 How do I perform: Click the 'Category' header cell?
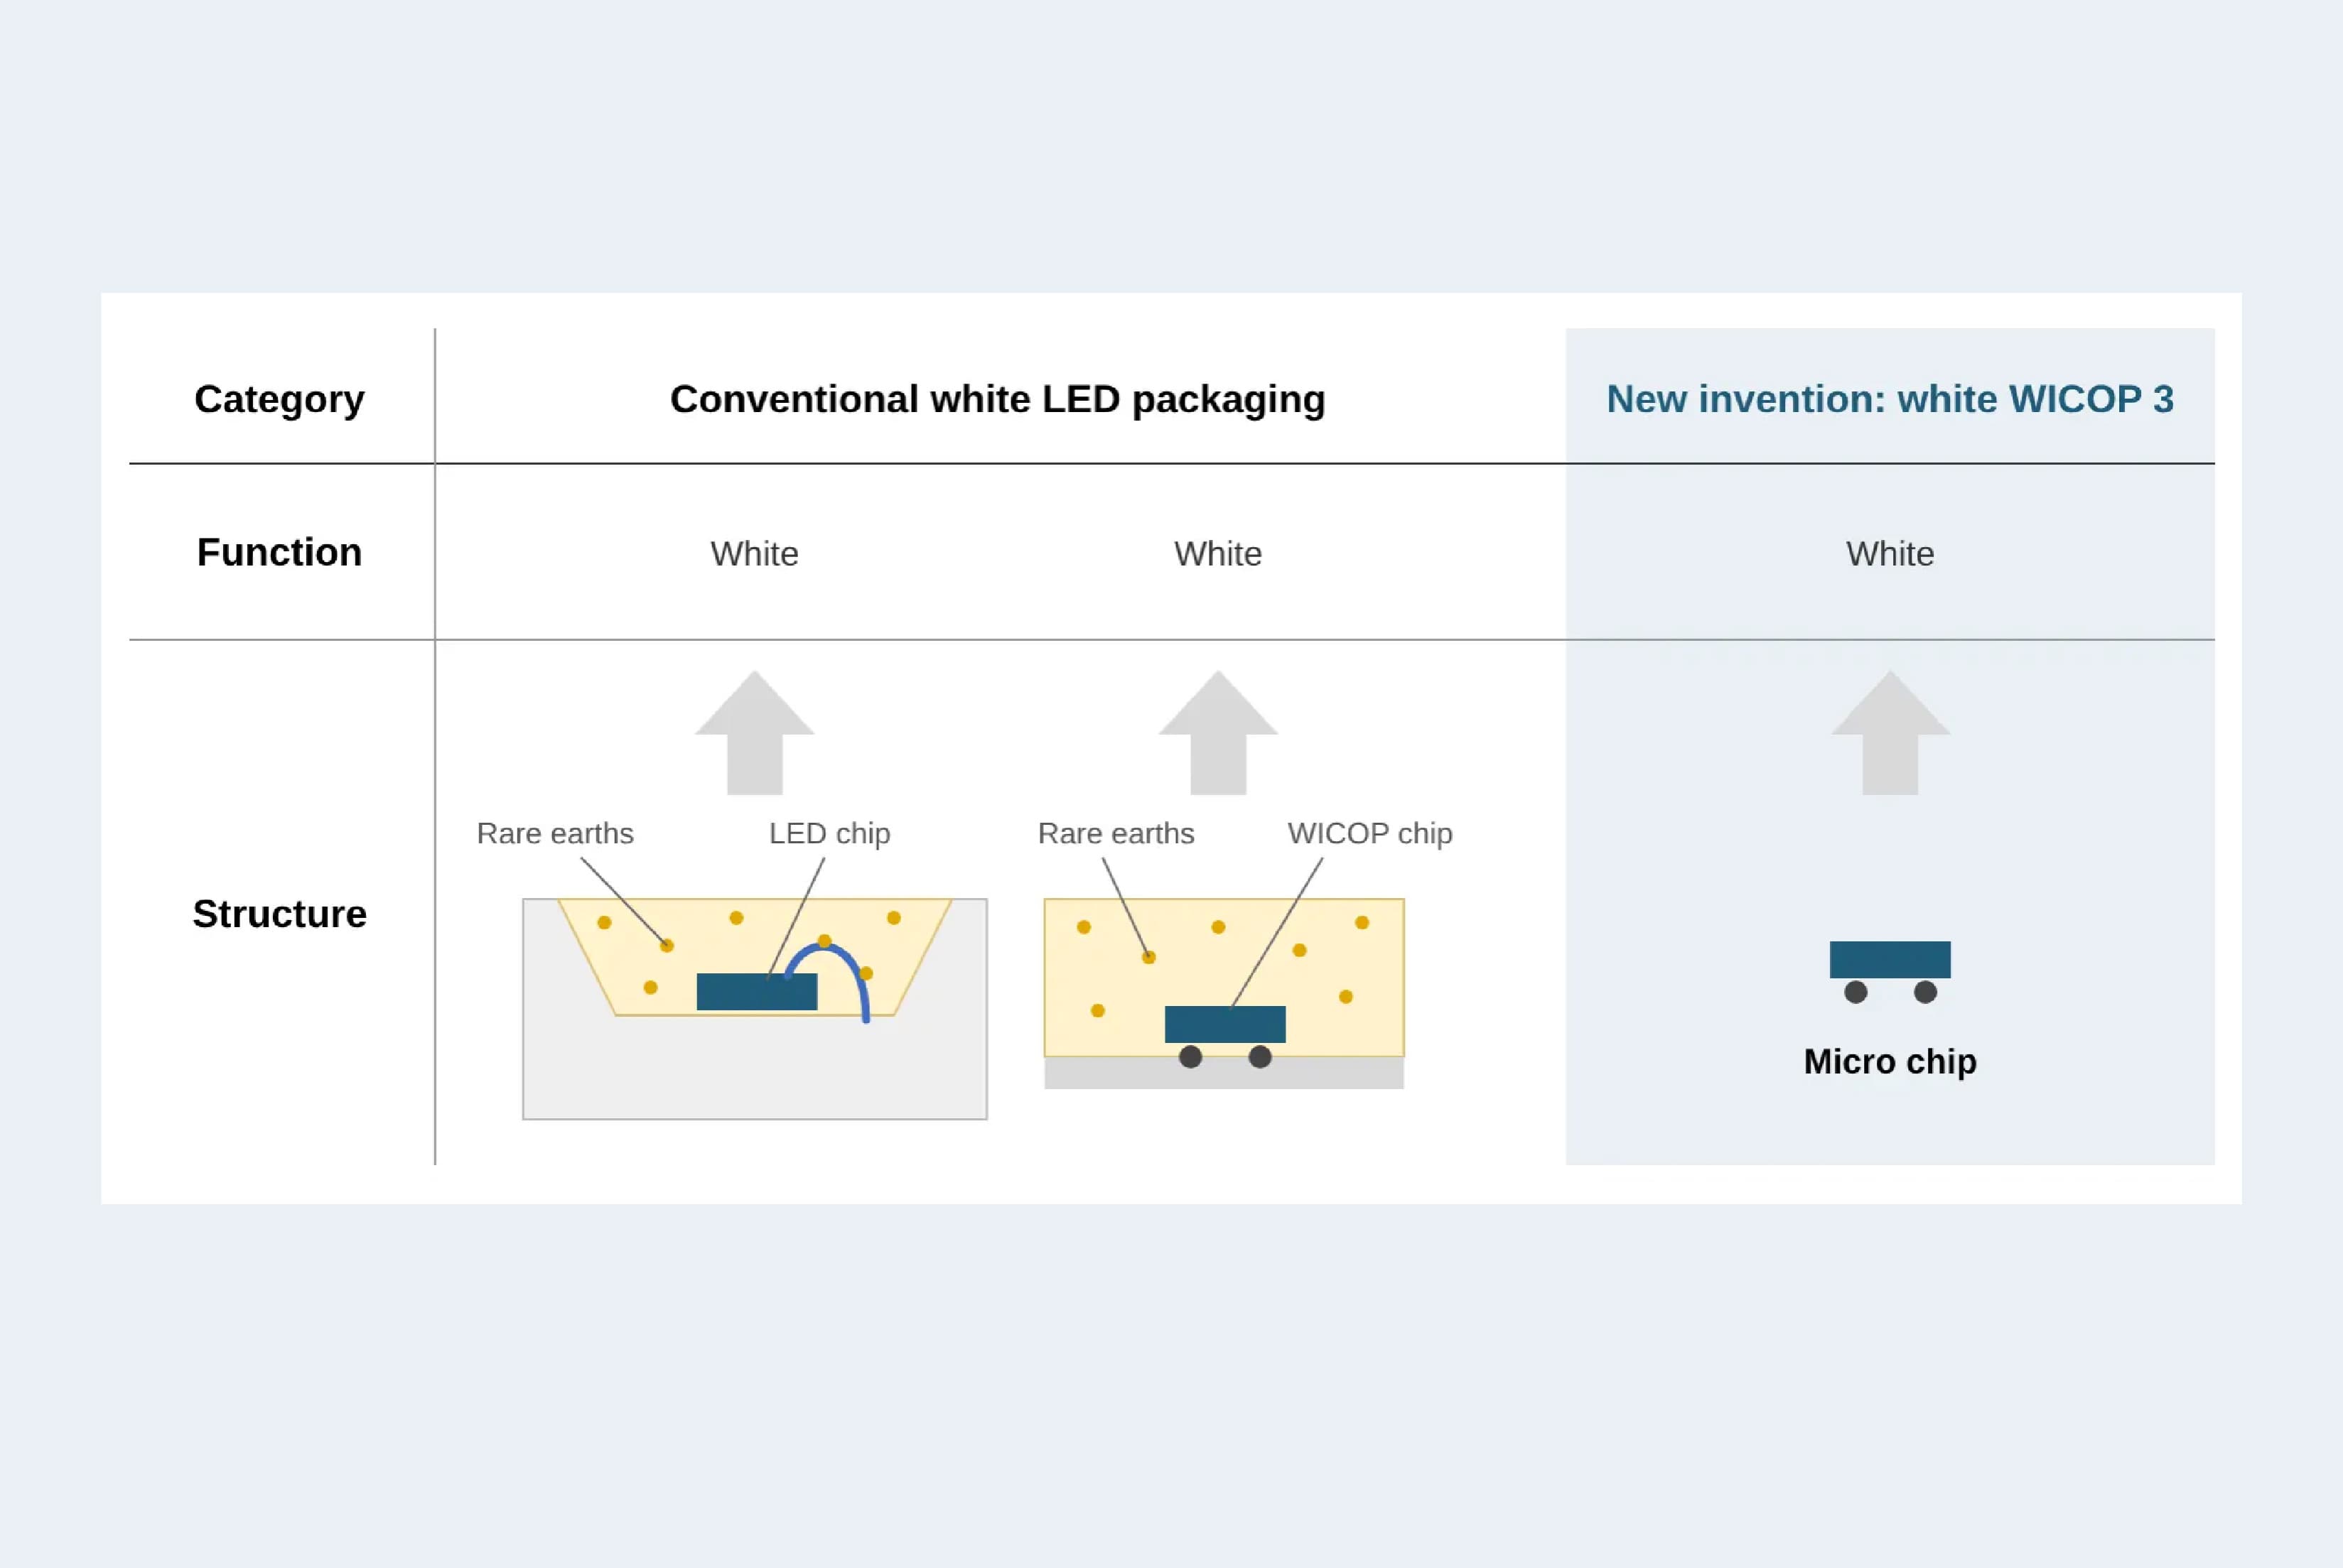[x=279, y=399]
